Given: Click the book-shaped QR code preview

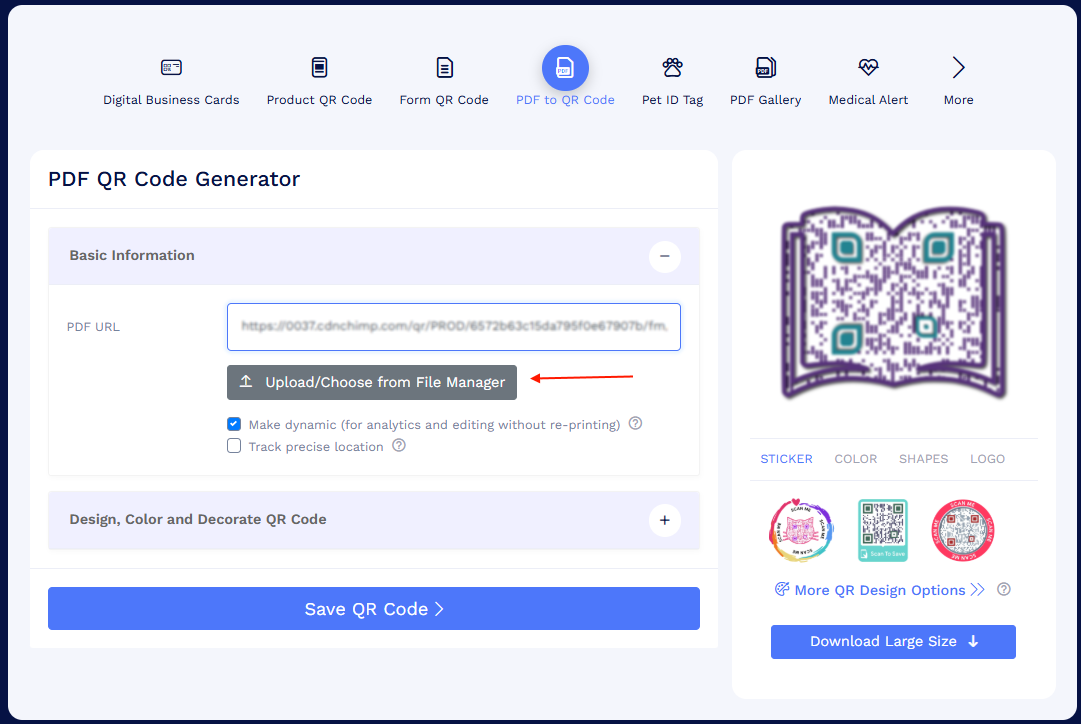Looking at the screenshot, I should (893, 302).
